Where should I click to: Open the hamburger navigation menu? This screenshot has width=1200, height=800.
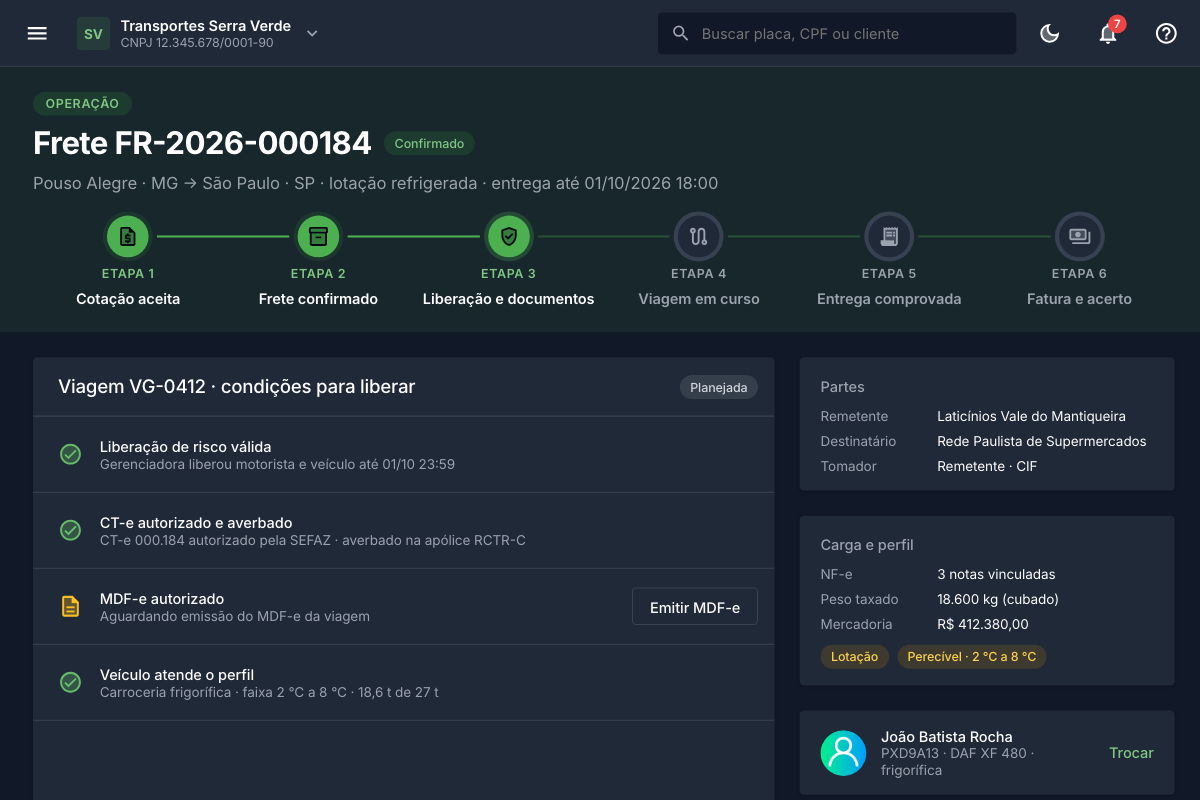pyautogui.click(x=37, y=33)
